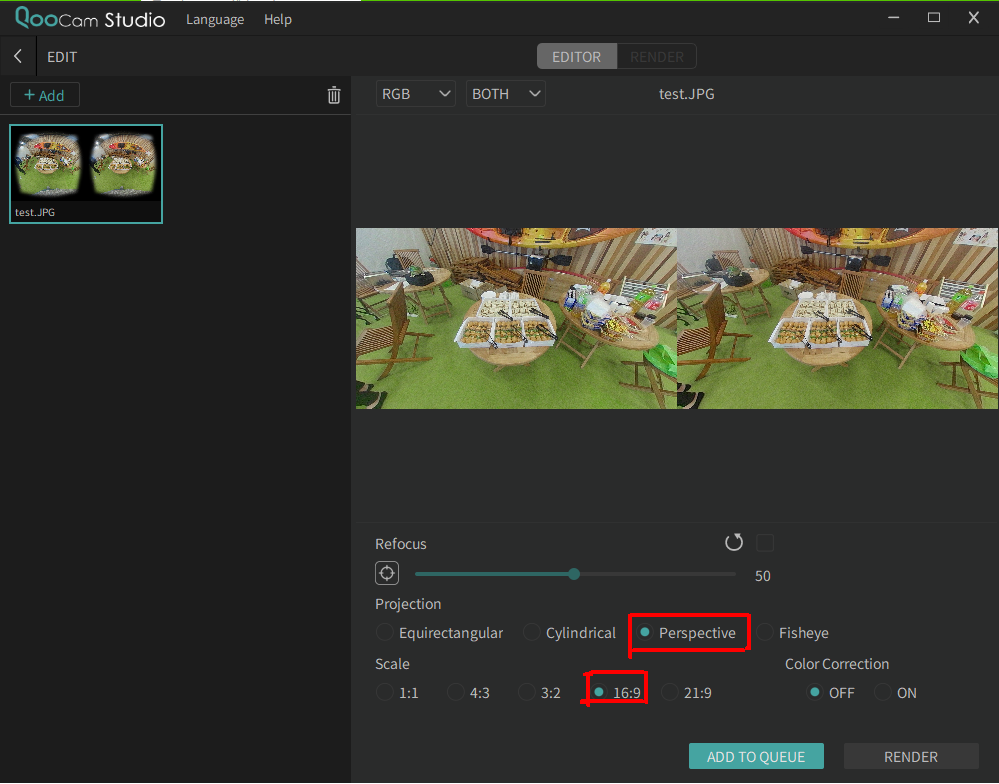Screen dimensions: 999x784
Task: Switch to the RENDER tab
Action: pos(657,57)
